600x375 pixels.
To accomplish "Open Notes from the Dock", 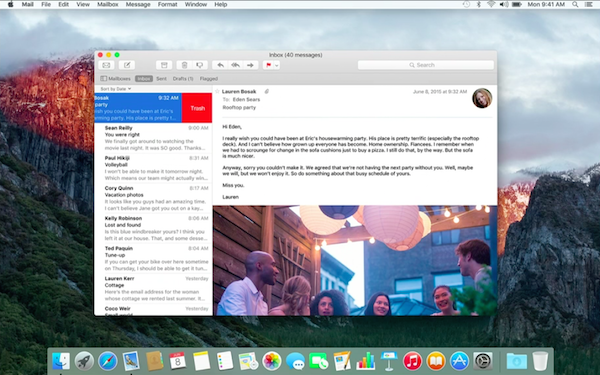I will click(202, 360).
